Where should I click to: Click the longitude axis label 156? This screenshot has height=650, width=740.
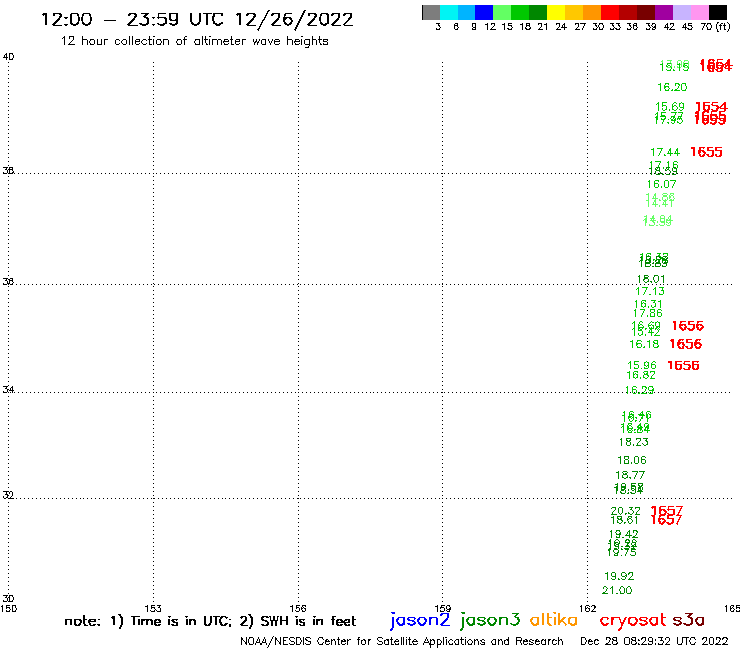pyautogui.click(x=298, y=609)
